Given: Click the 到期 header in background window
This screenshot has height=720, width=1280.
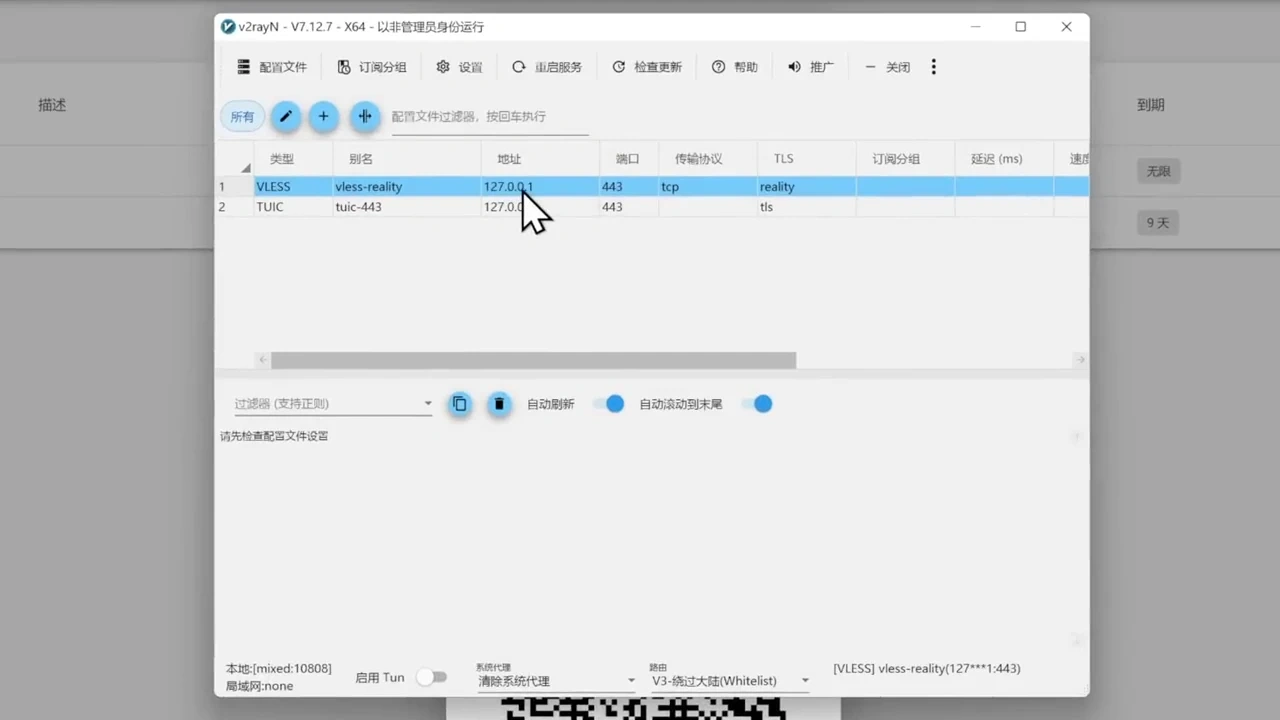Looking at the screenshot, I should [x=1151, y=105].
